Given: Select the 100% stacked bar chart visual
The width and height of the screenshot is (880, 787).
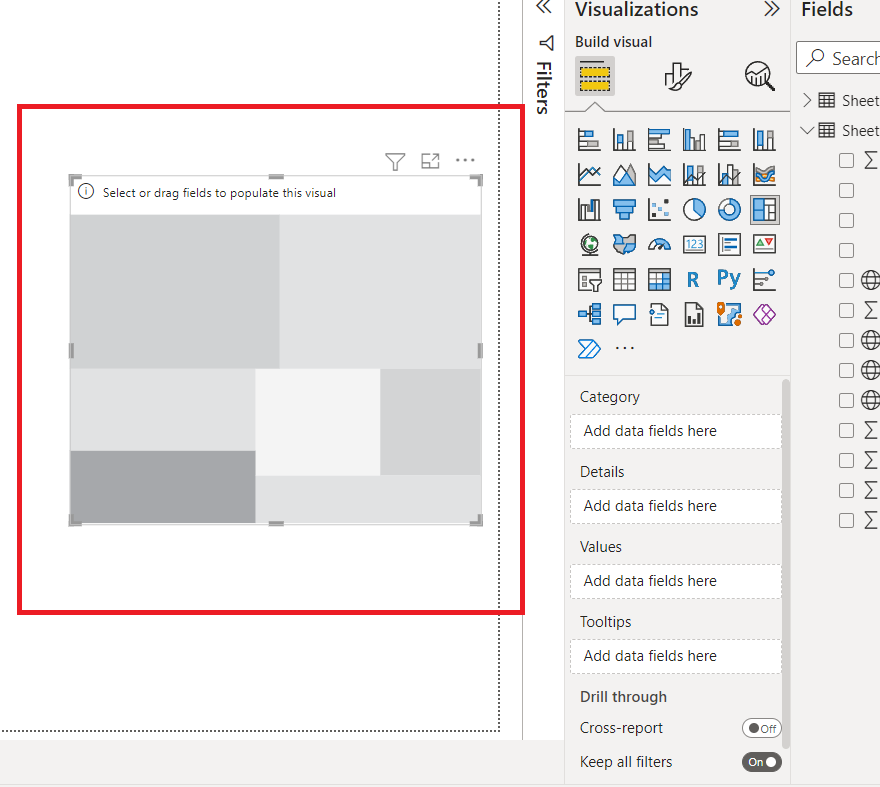Looking at the screenshot, I should coord(729,140).
